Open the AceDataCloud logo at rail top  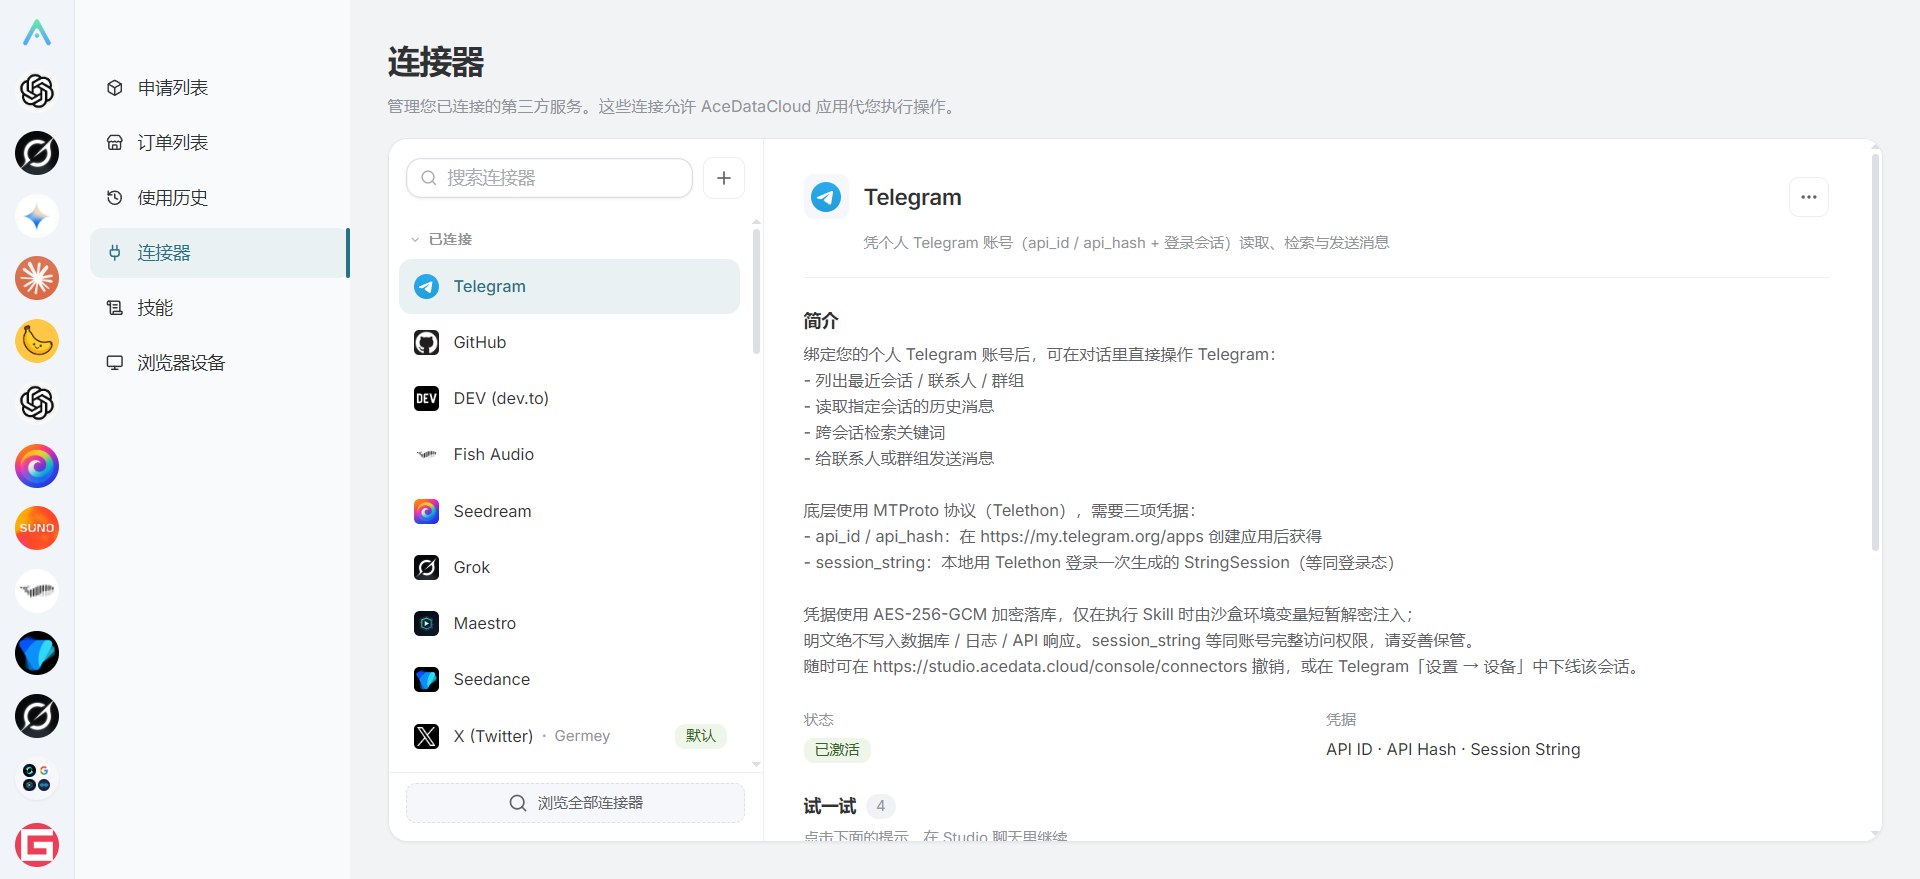[37, 33]
